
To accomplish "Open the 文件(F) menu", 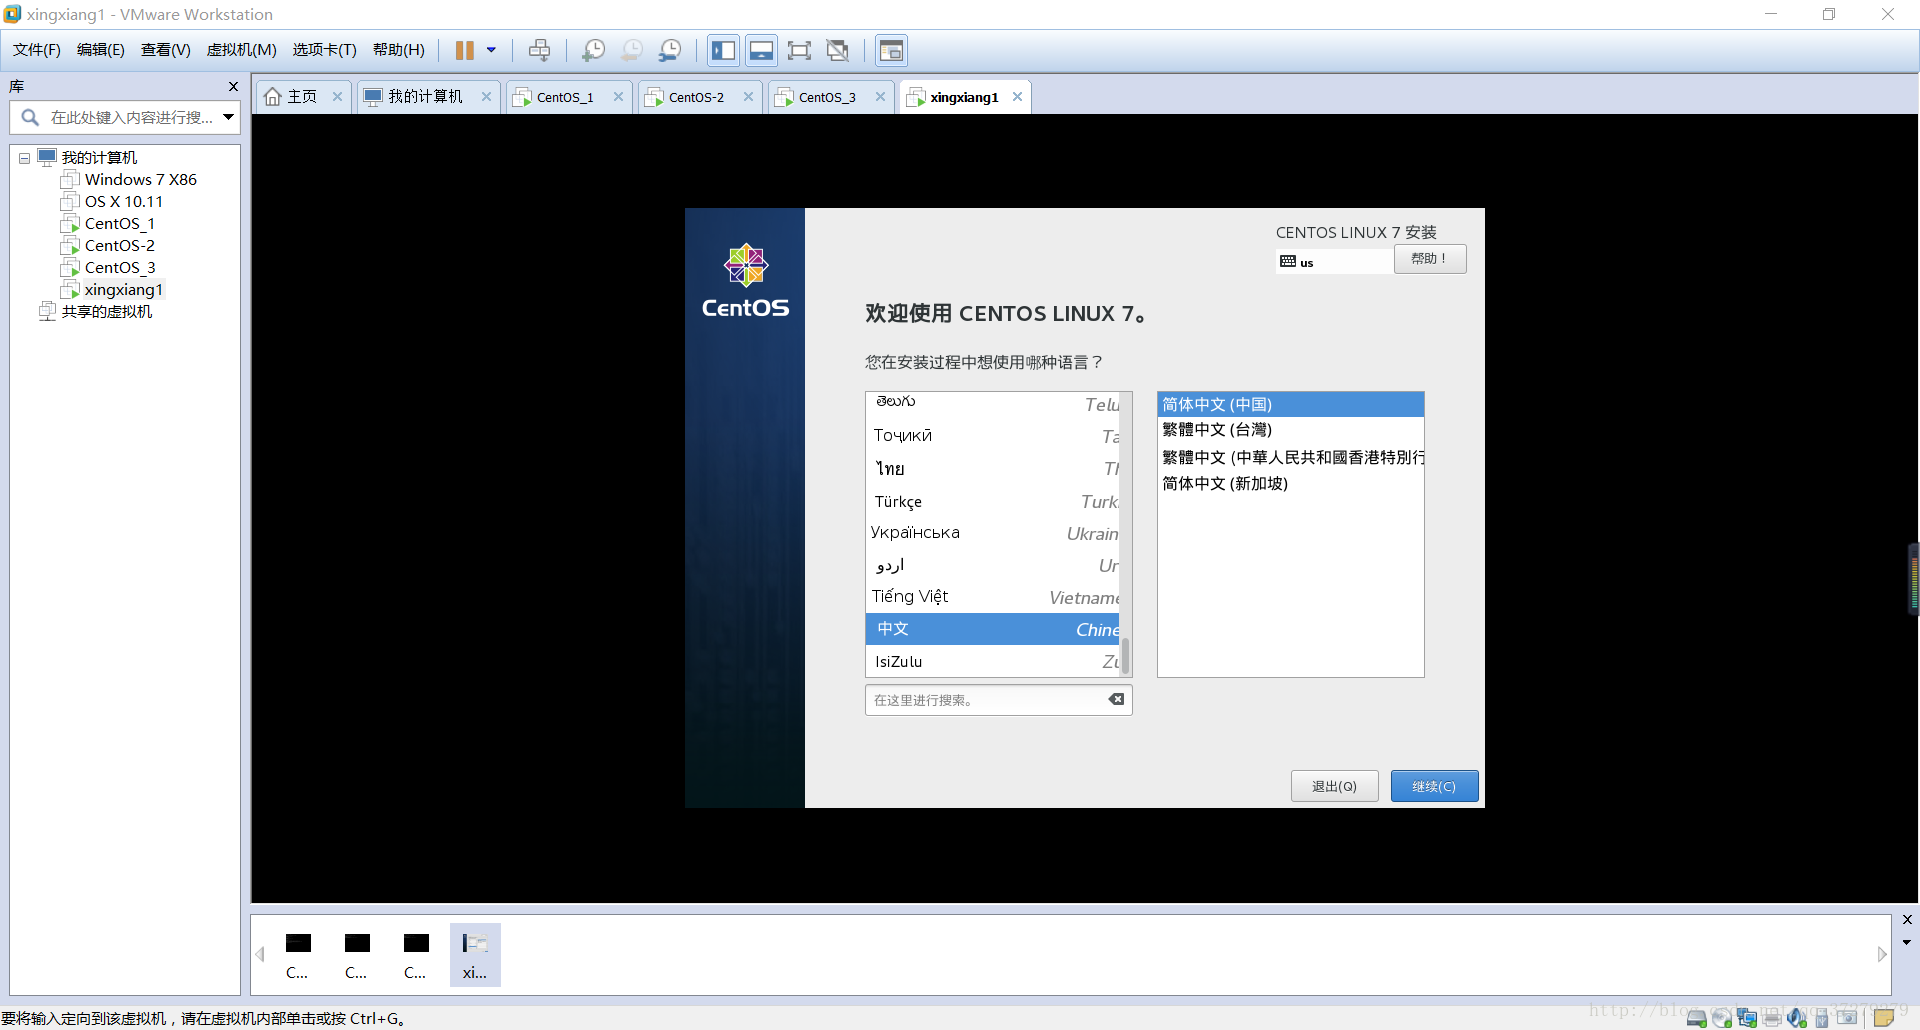I will click(37, 50).
